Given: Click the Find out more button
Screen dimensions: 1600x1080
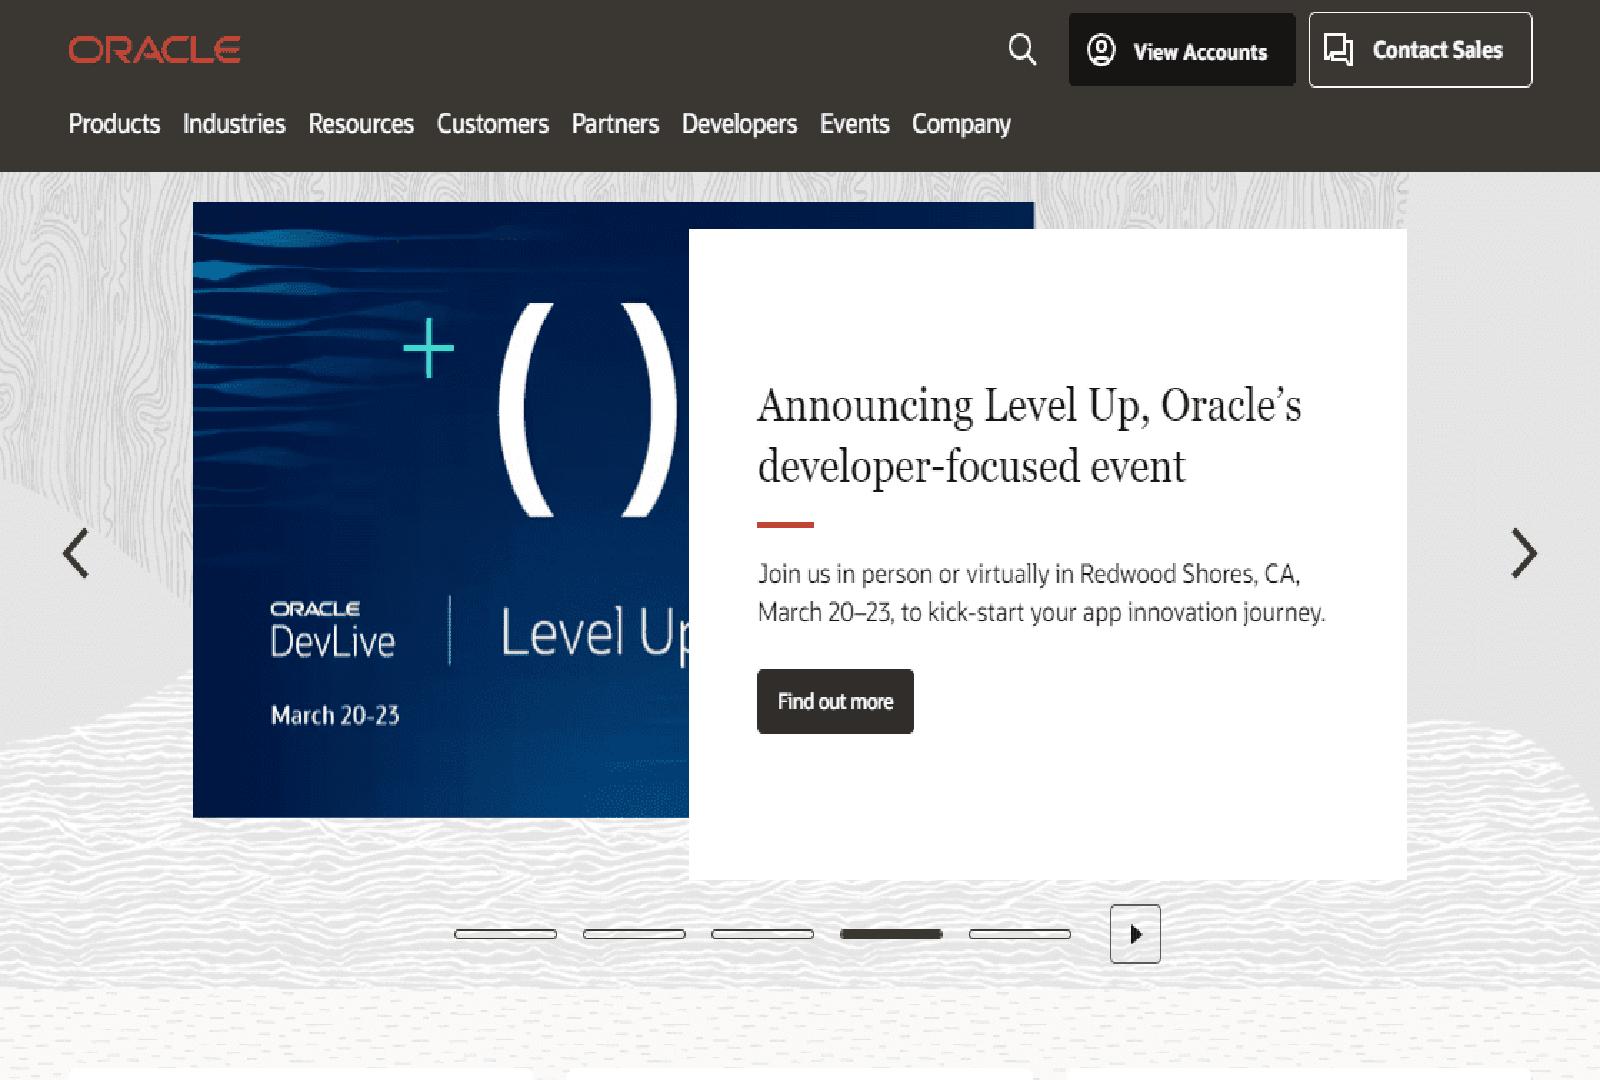Looking at the screenshot, I should coord(835,701).
